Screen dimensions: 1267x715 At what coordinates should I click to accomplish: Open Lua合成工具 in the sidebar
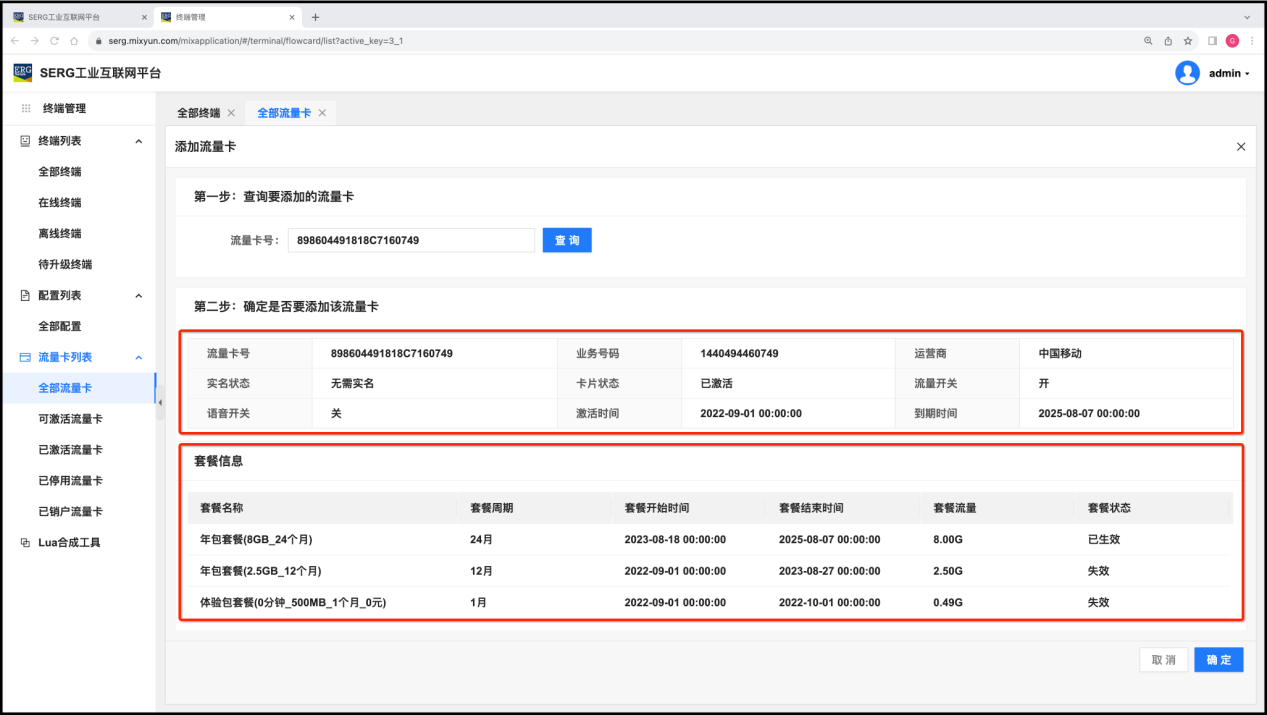point(69,543)
